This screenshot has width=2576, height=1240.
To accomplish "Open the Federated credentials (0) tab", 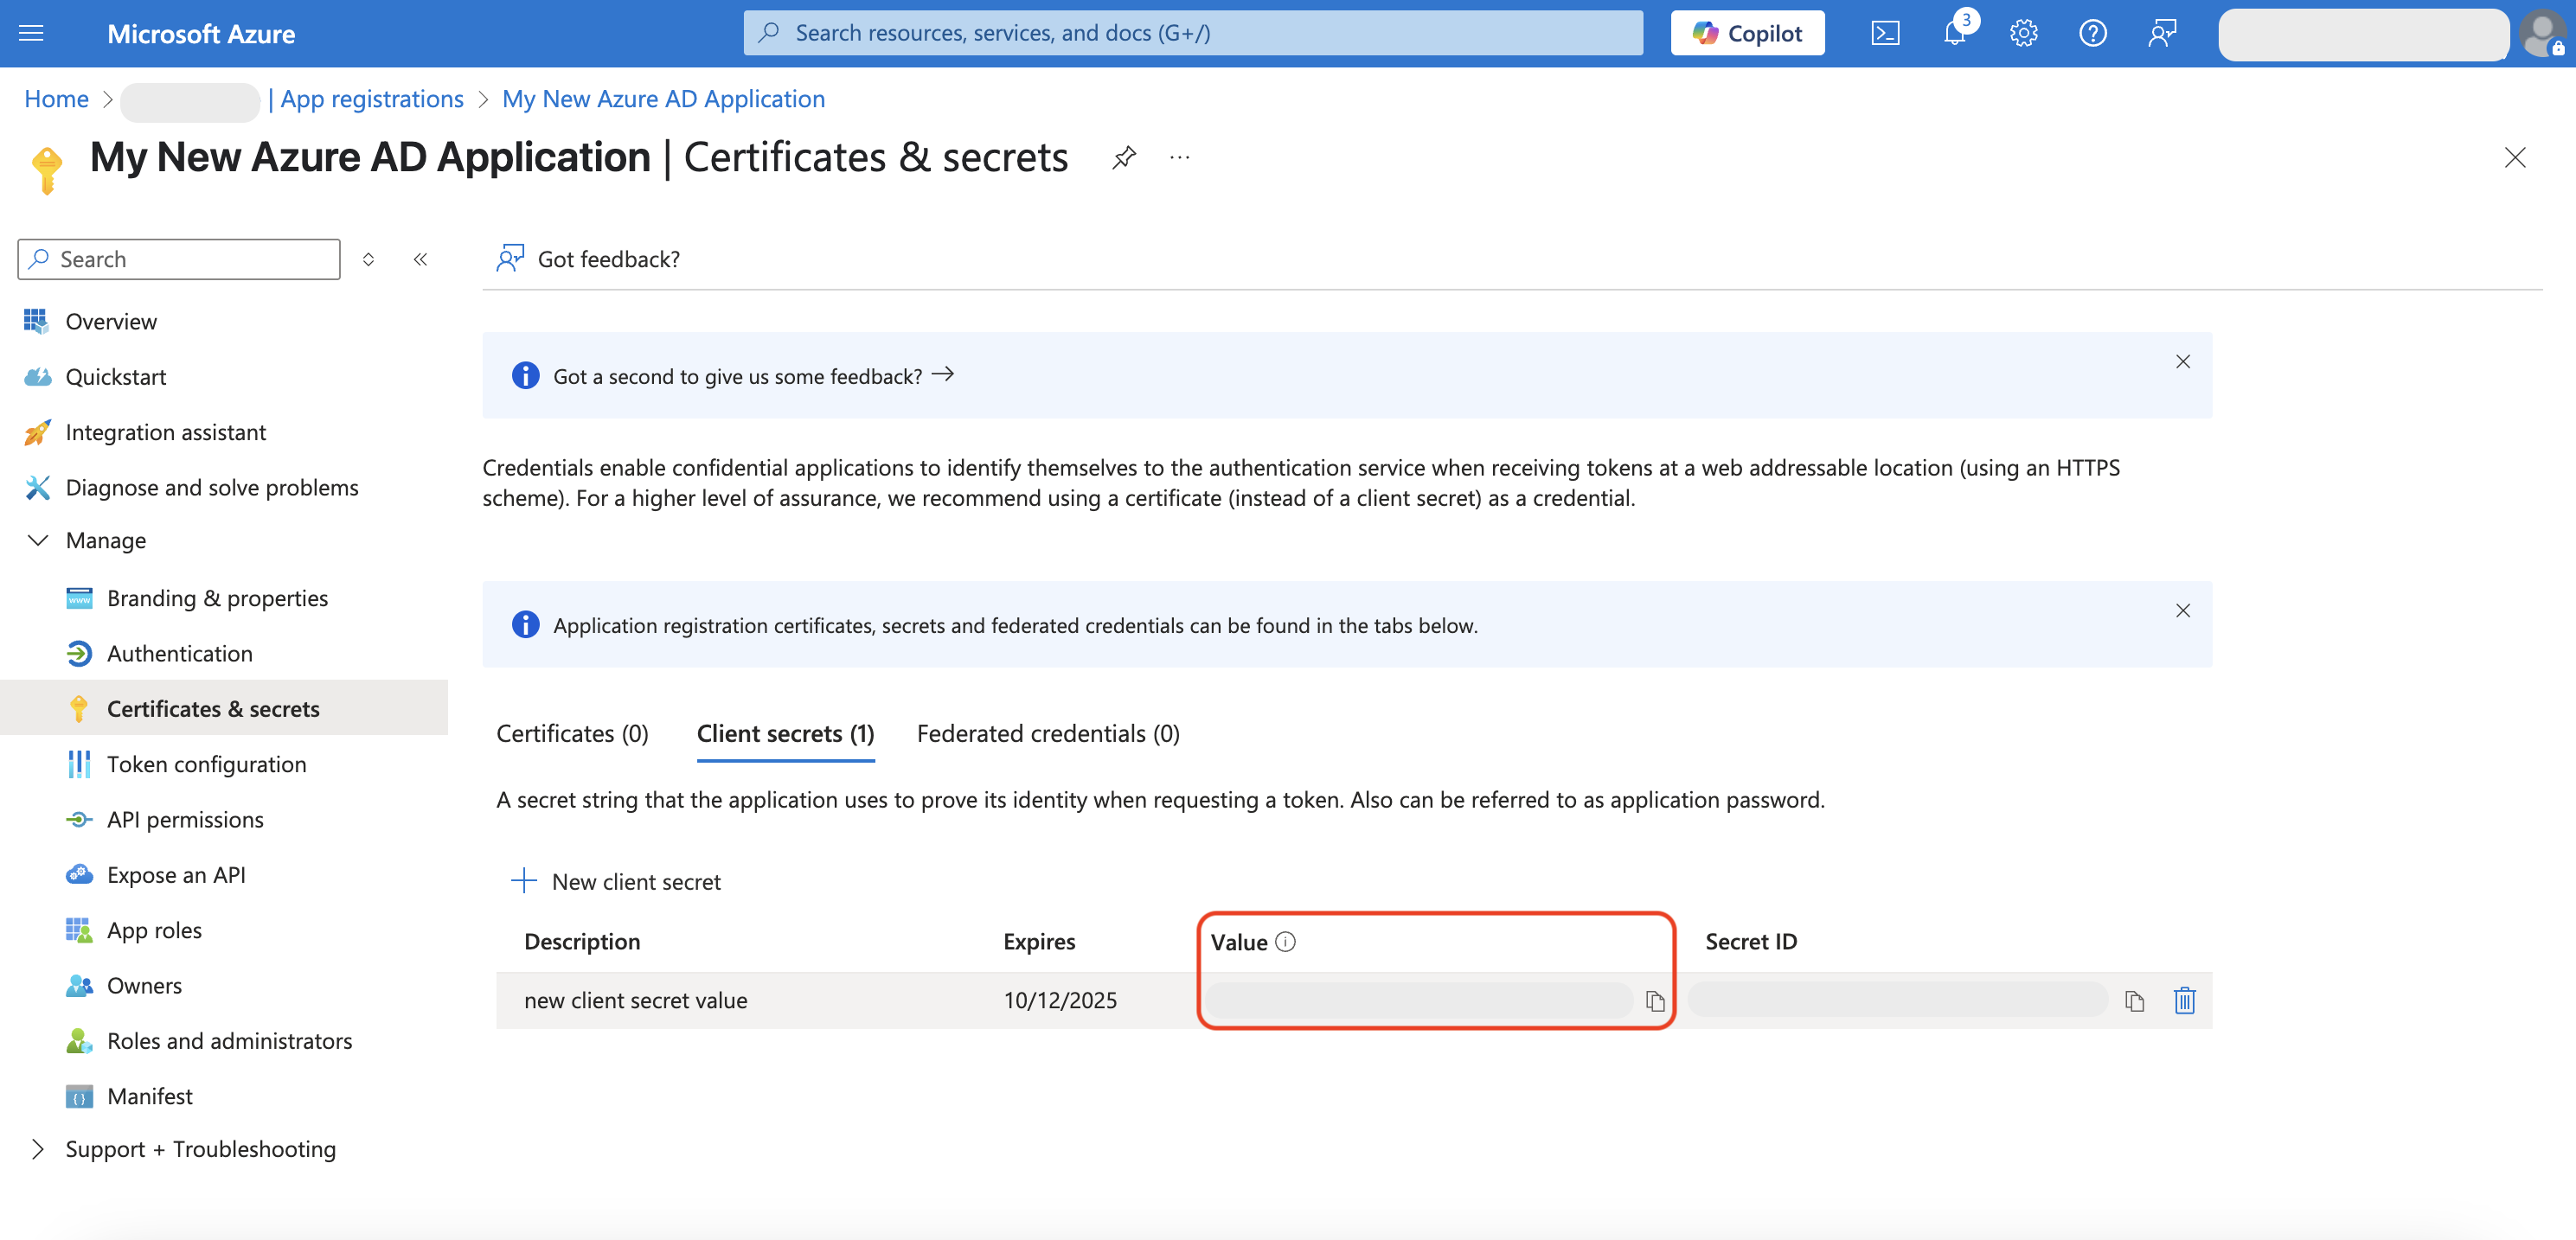I will point(1048,733).
